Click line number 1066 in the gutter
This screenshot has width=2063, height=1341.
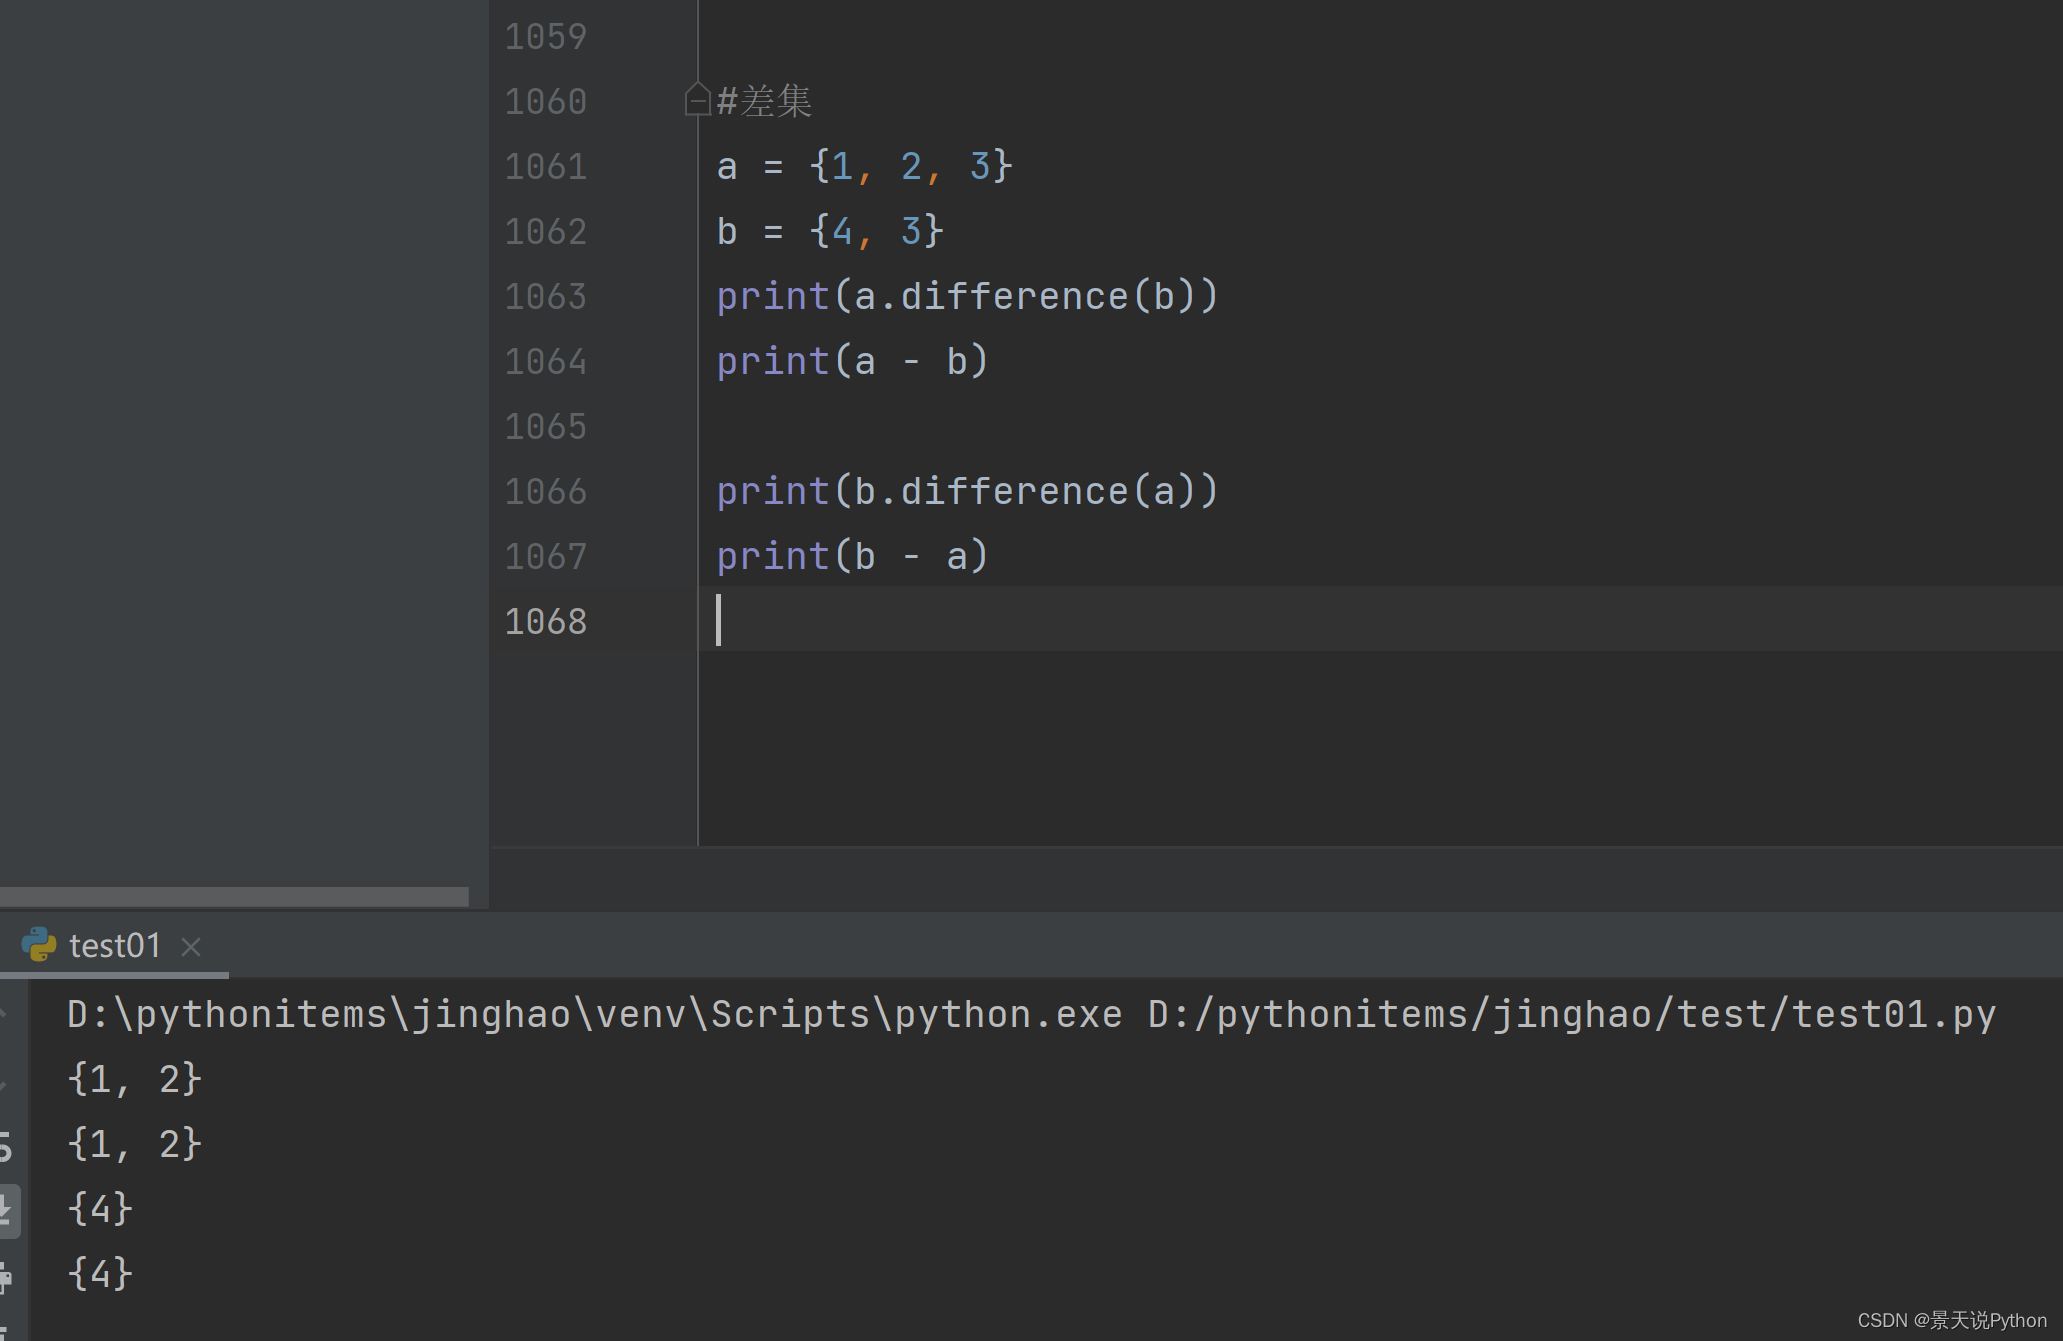(545, 492)
